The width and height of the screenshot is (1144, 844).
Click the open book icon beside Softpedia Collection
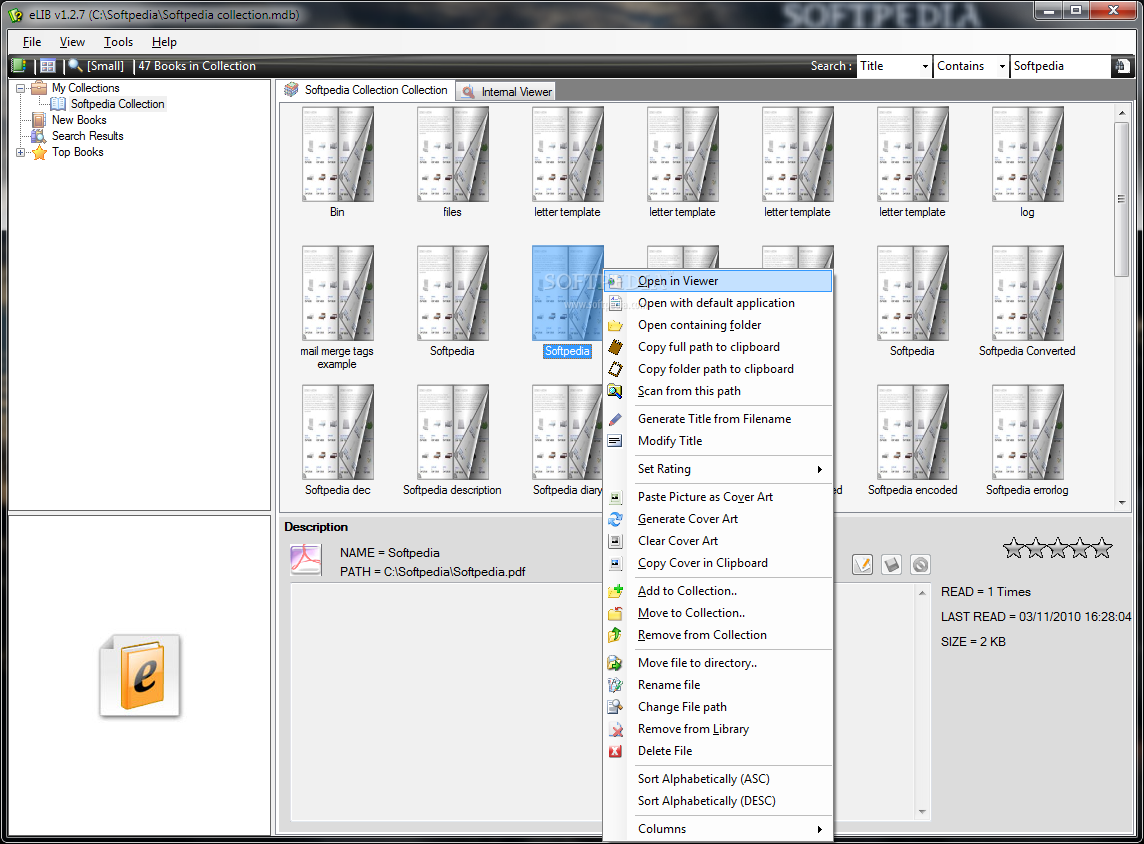(x=58, y=104)
